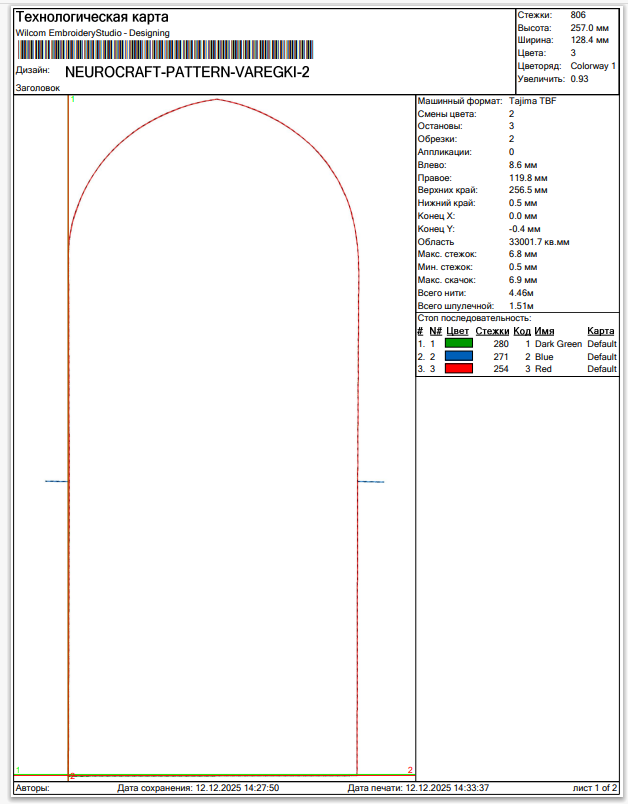This screenshot has height=804, width=628.
Task: Pick the Red thread color swatch
Action: point(458,369)
